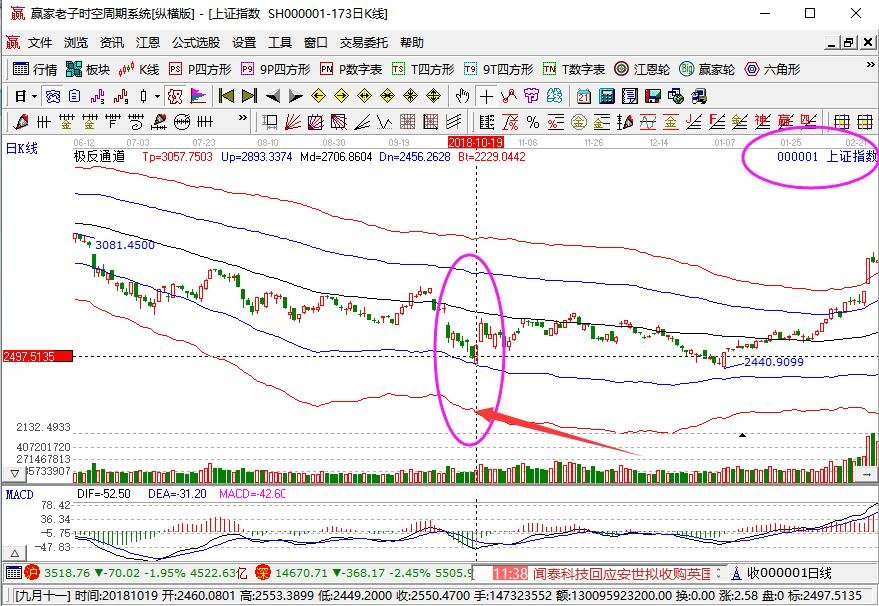The width and height of the screenshot is (879, 606).
Task: Click the 闻泰科技 scrolling news headline
Action: click(622, 573)
